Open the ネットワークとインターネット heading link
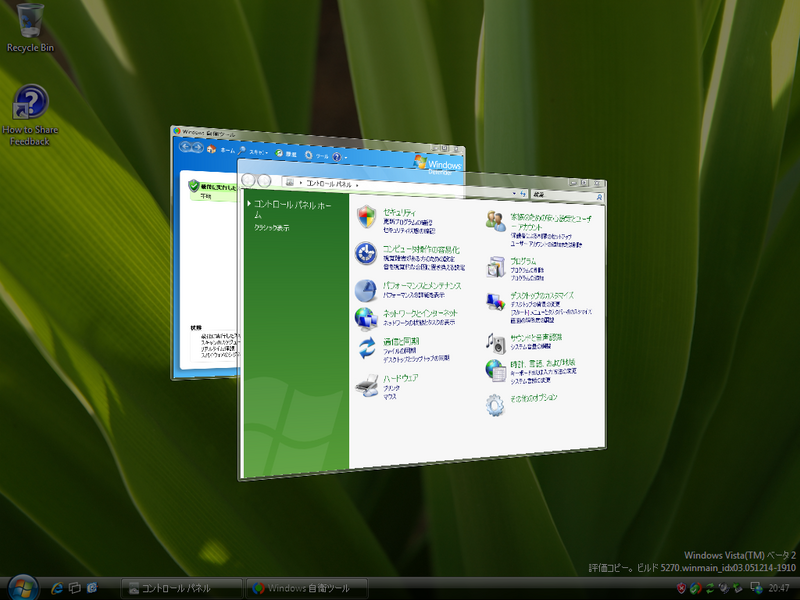 (420, 313)
